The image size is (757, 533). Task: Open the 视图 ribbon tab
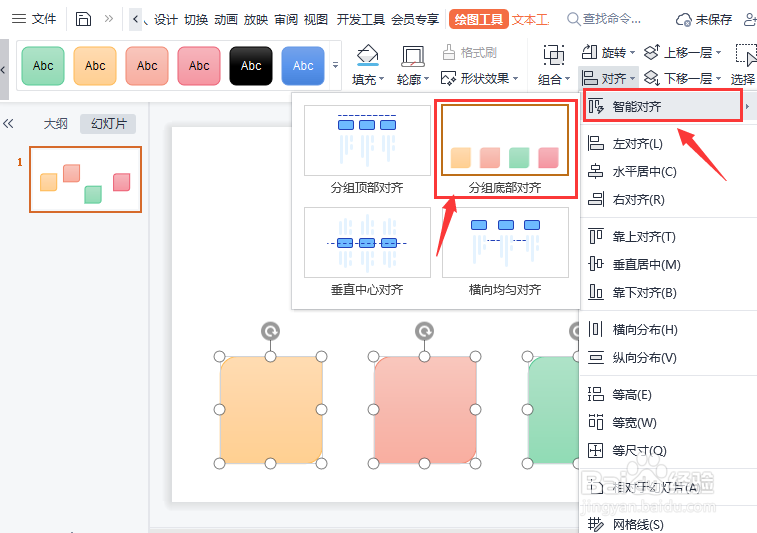[316, 19]
